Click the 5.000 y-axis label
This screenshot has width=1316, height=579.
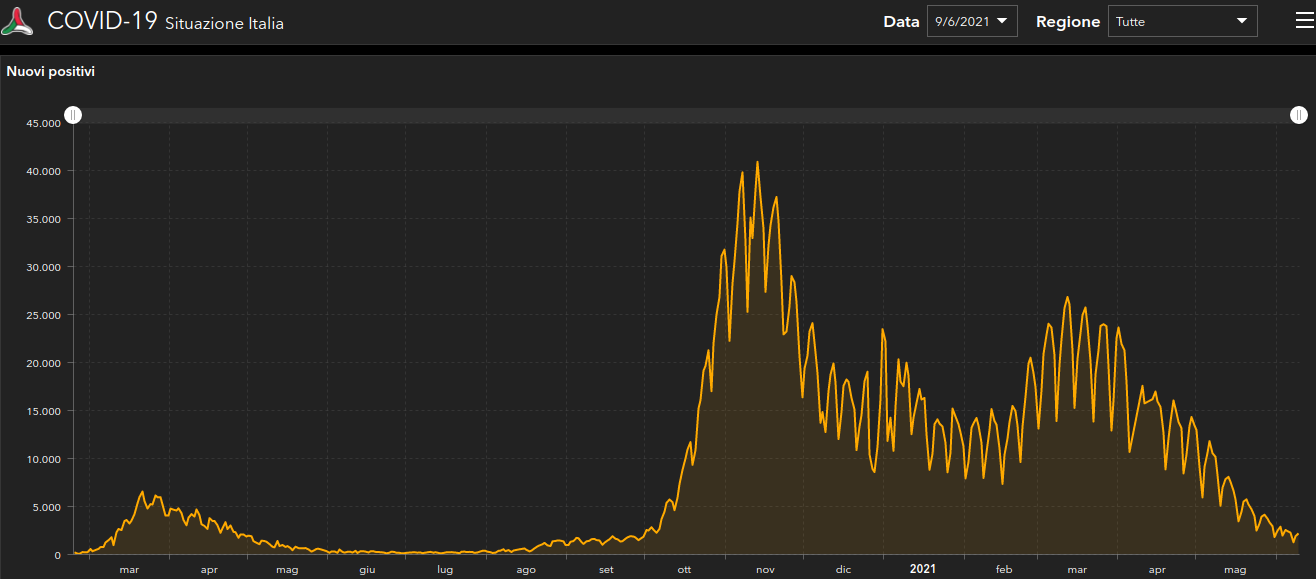coord(47,507)
